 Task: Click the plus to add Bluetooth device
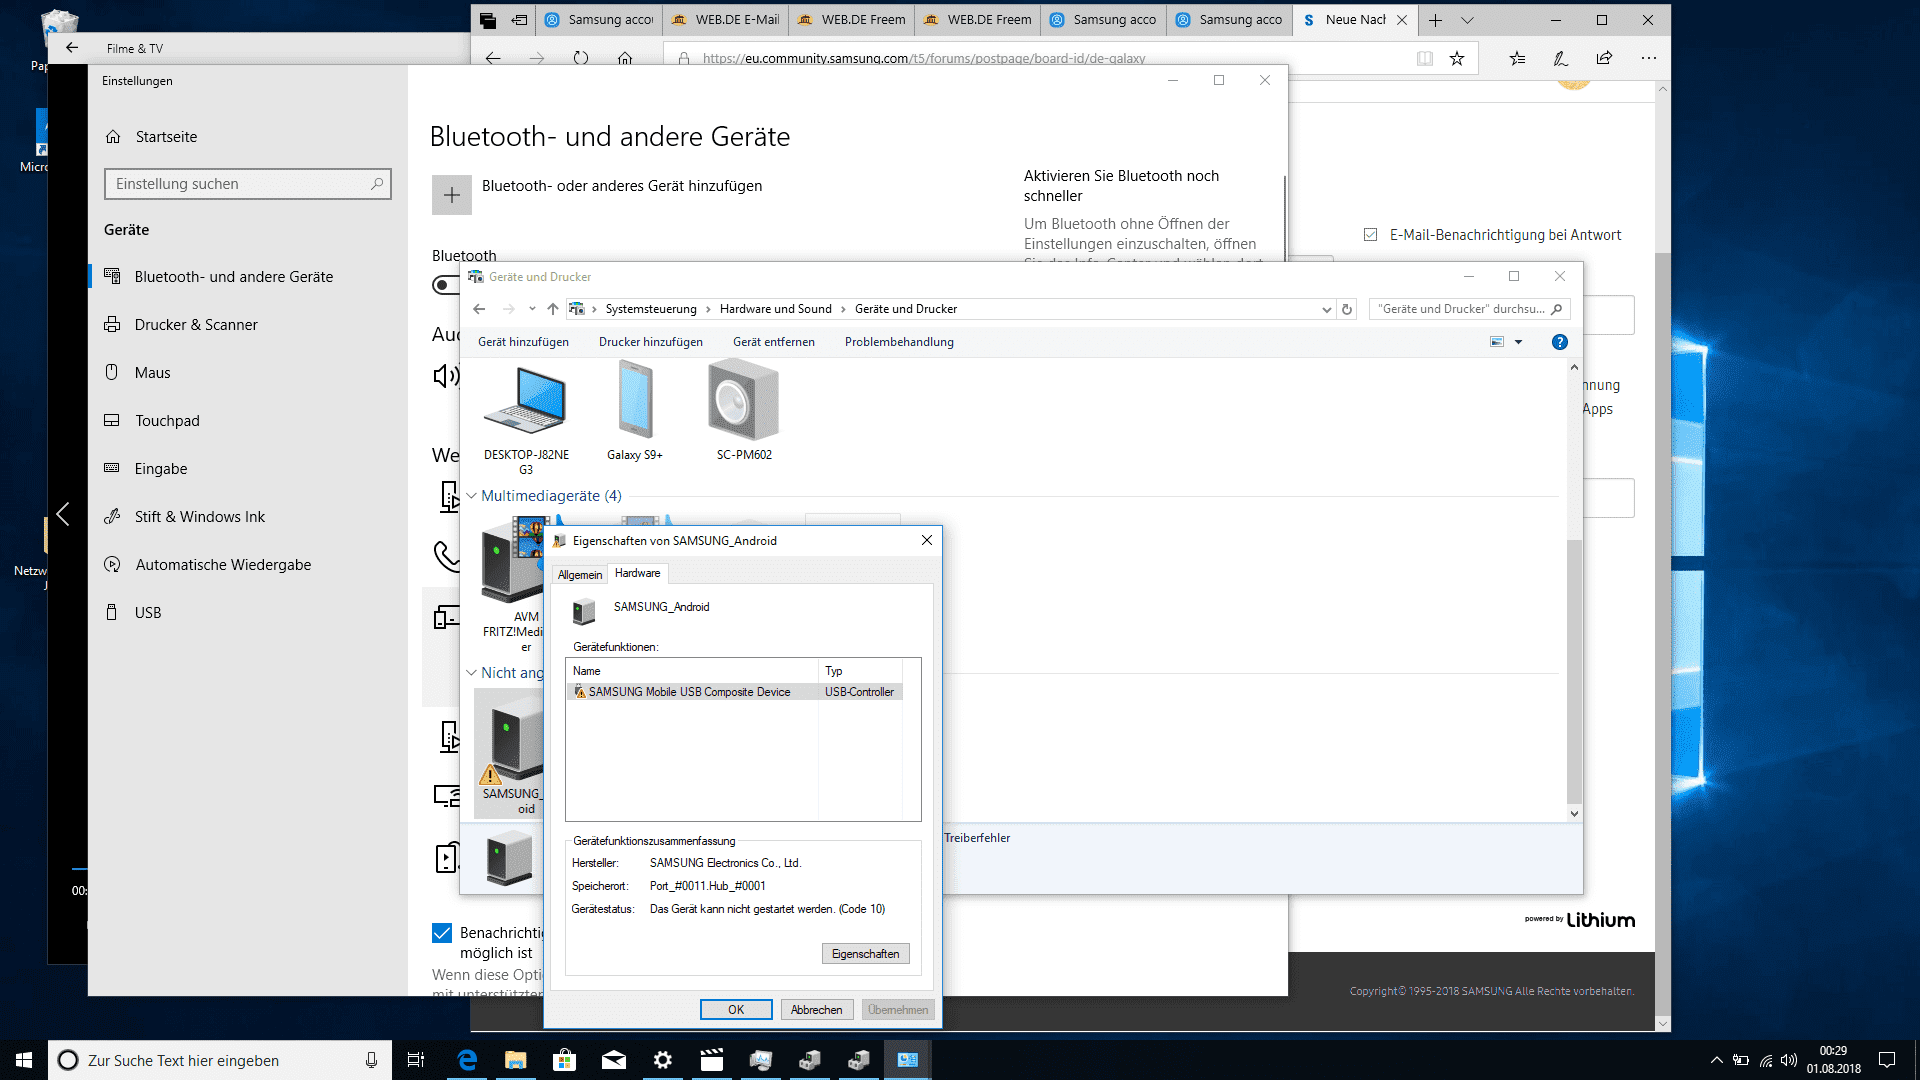452,195
